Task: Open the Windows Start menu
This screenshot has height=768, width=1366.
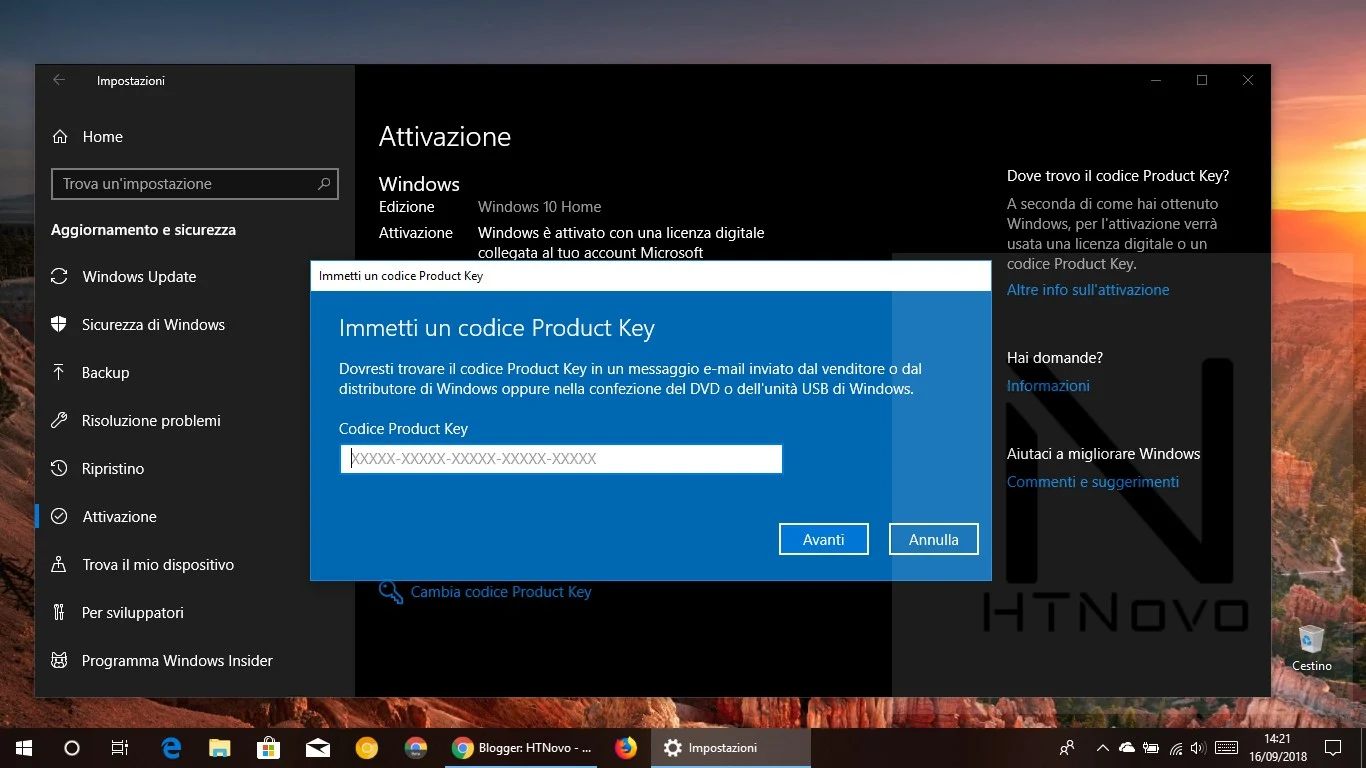Action: (x=24, y=748)
